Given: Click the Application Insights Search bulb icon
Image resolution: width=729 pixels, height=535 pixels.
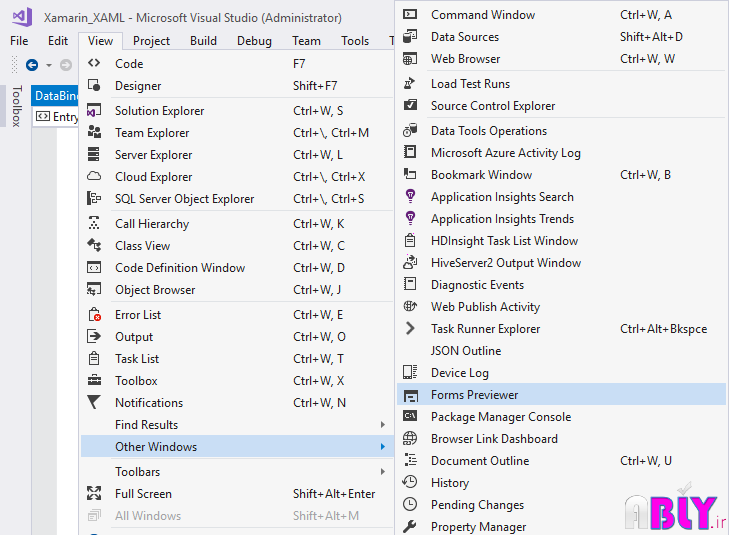Looking at the screenshot, I should tap(410, 196).
